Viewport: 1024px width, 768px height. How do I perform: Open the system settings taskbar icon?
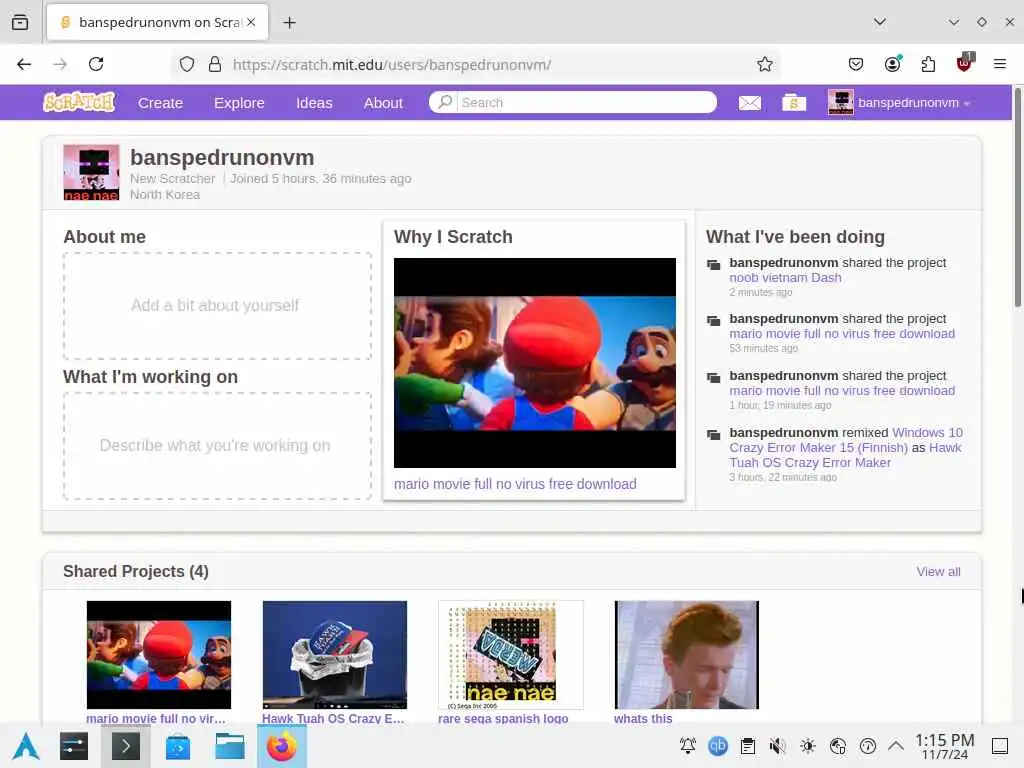point(74,746)
